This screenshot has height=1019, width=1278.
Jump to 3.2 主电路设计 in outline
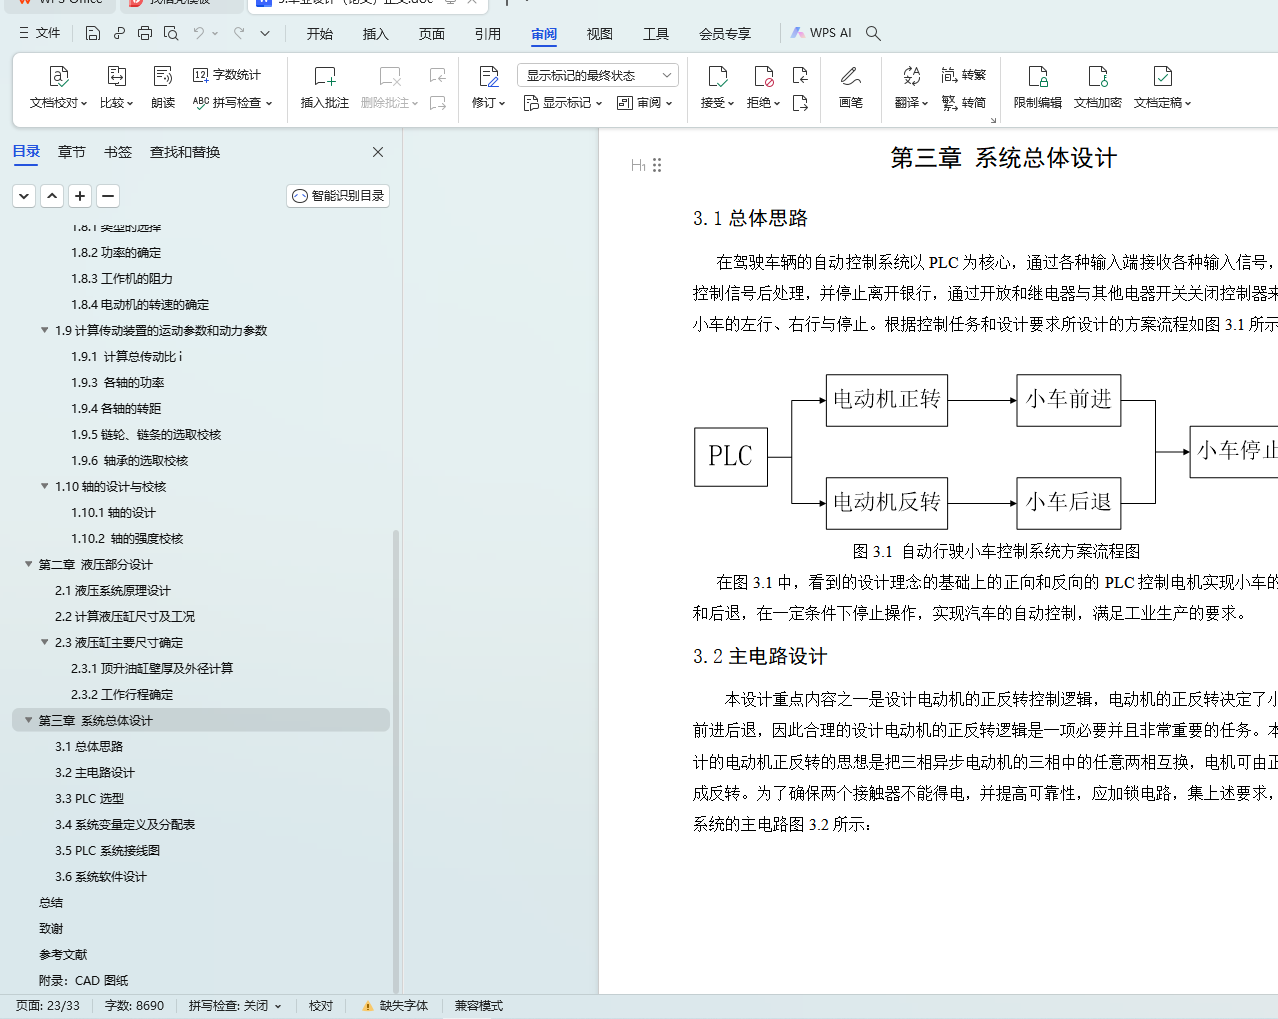(x=95, y=772)
